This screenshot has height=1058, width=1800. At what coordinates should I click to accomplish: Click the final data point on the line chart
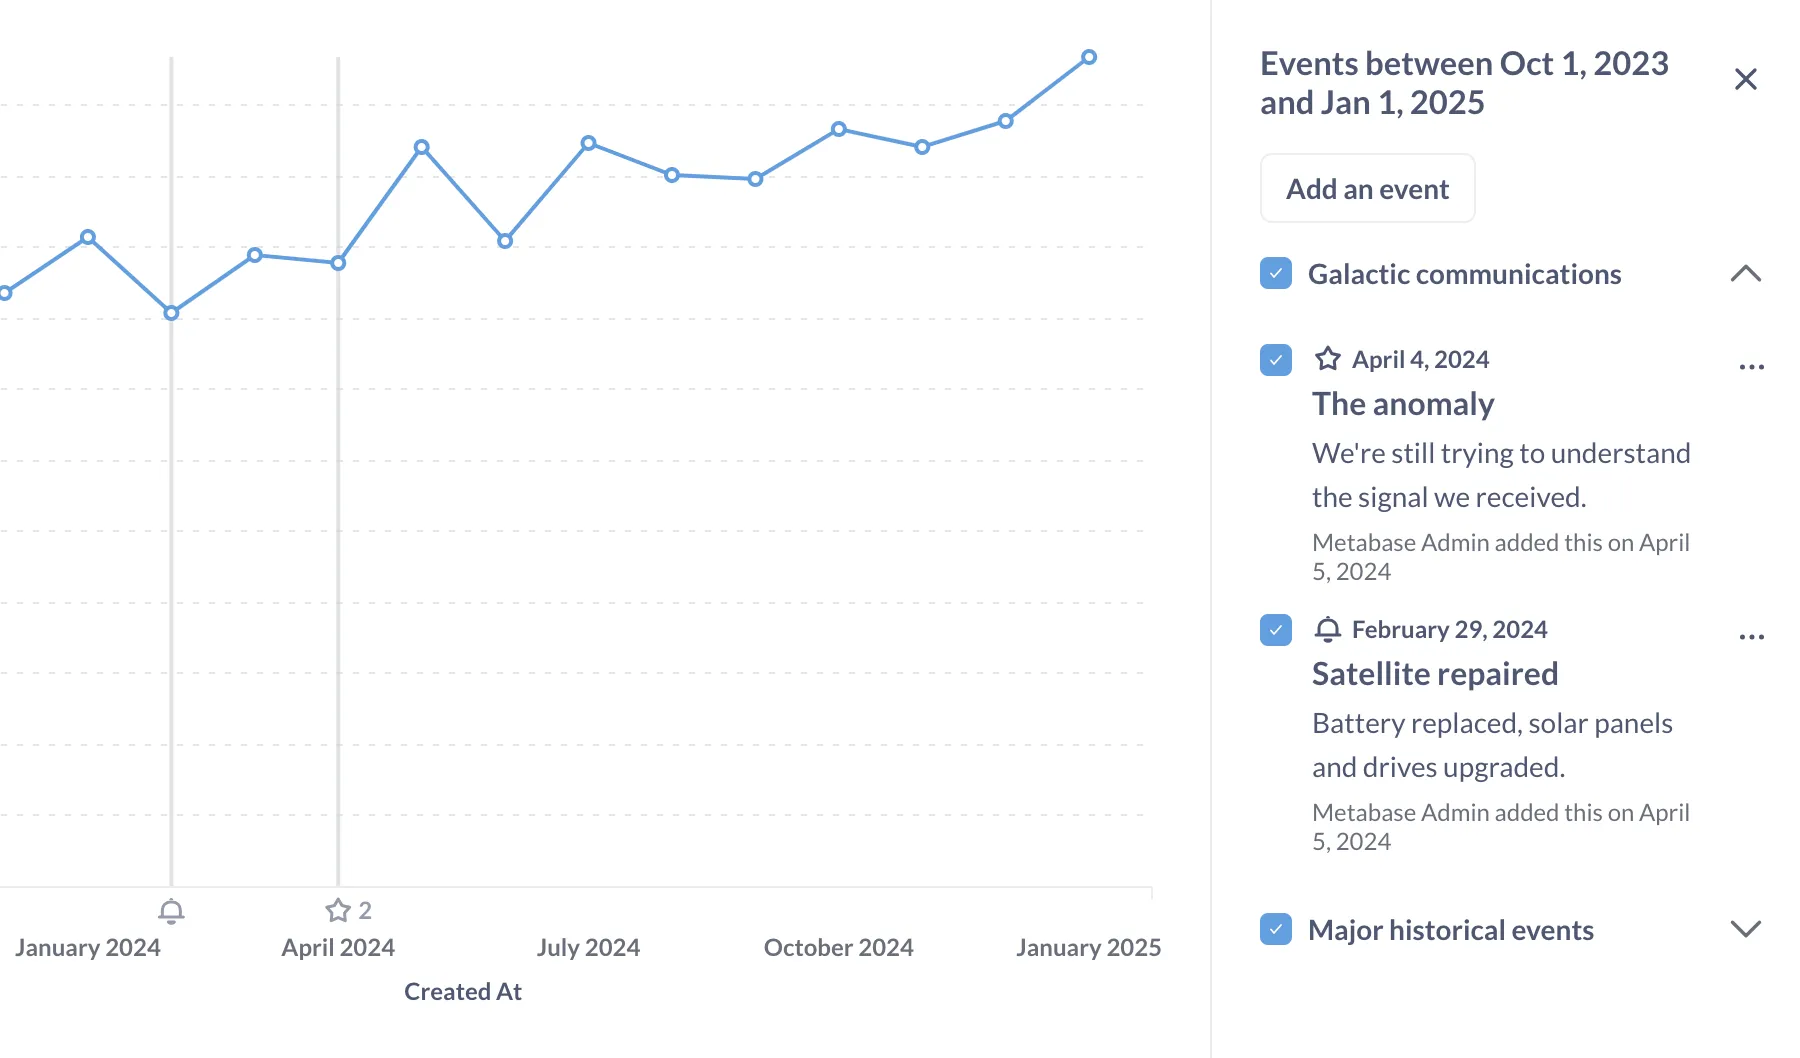click(x=1089, y=57)
